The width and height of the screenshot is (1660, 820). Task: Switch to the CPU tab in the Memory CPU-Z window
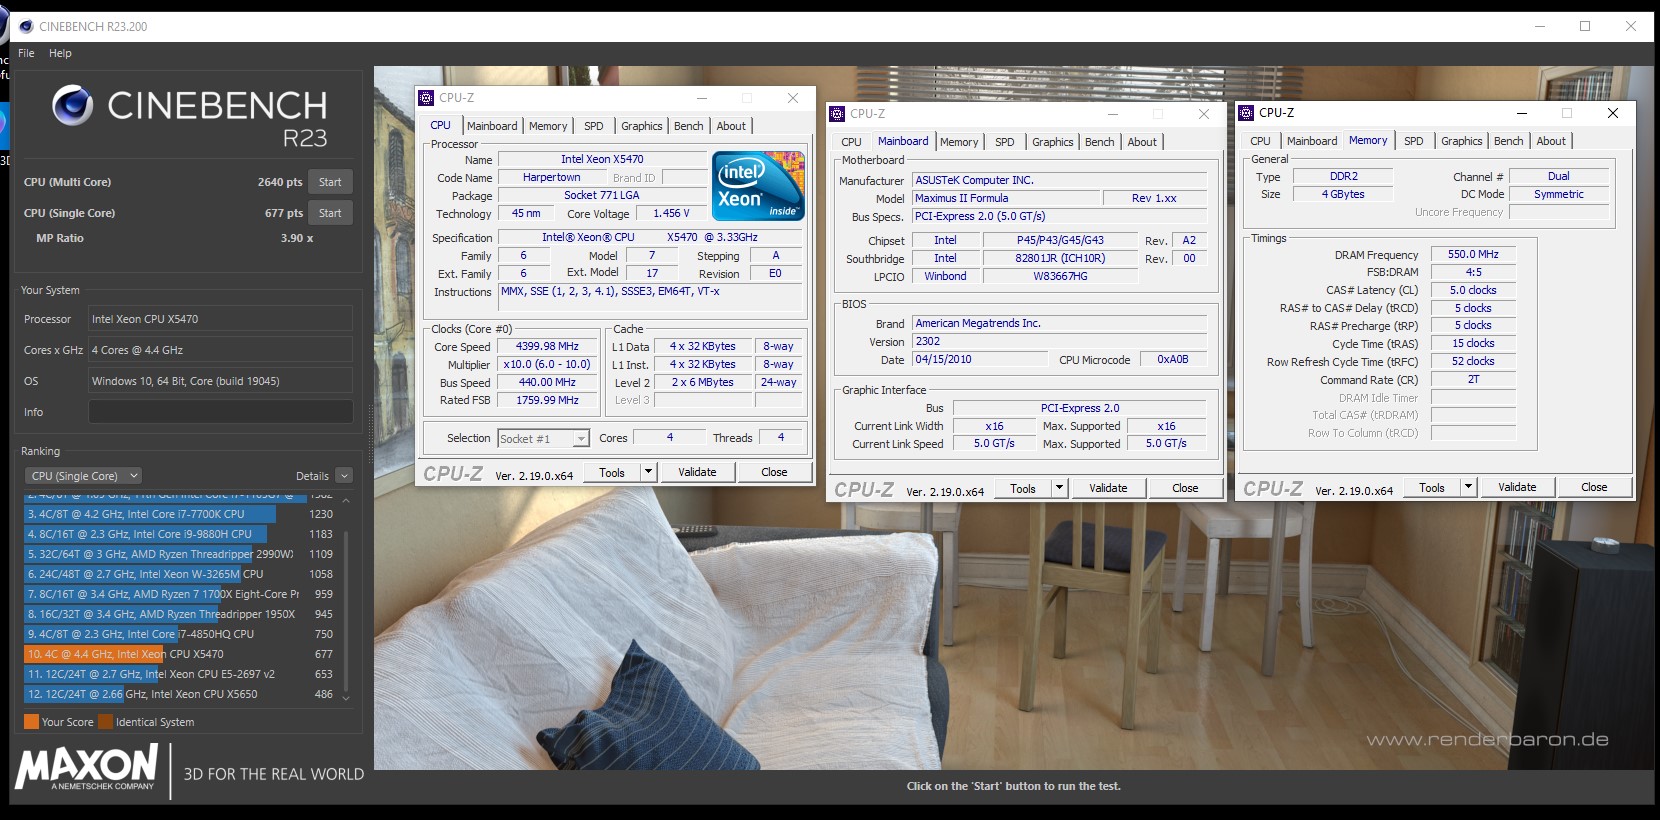pos(1260,141)
